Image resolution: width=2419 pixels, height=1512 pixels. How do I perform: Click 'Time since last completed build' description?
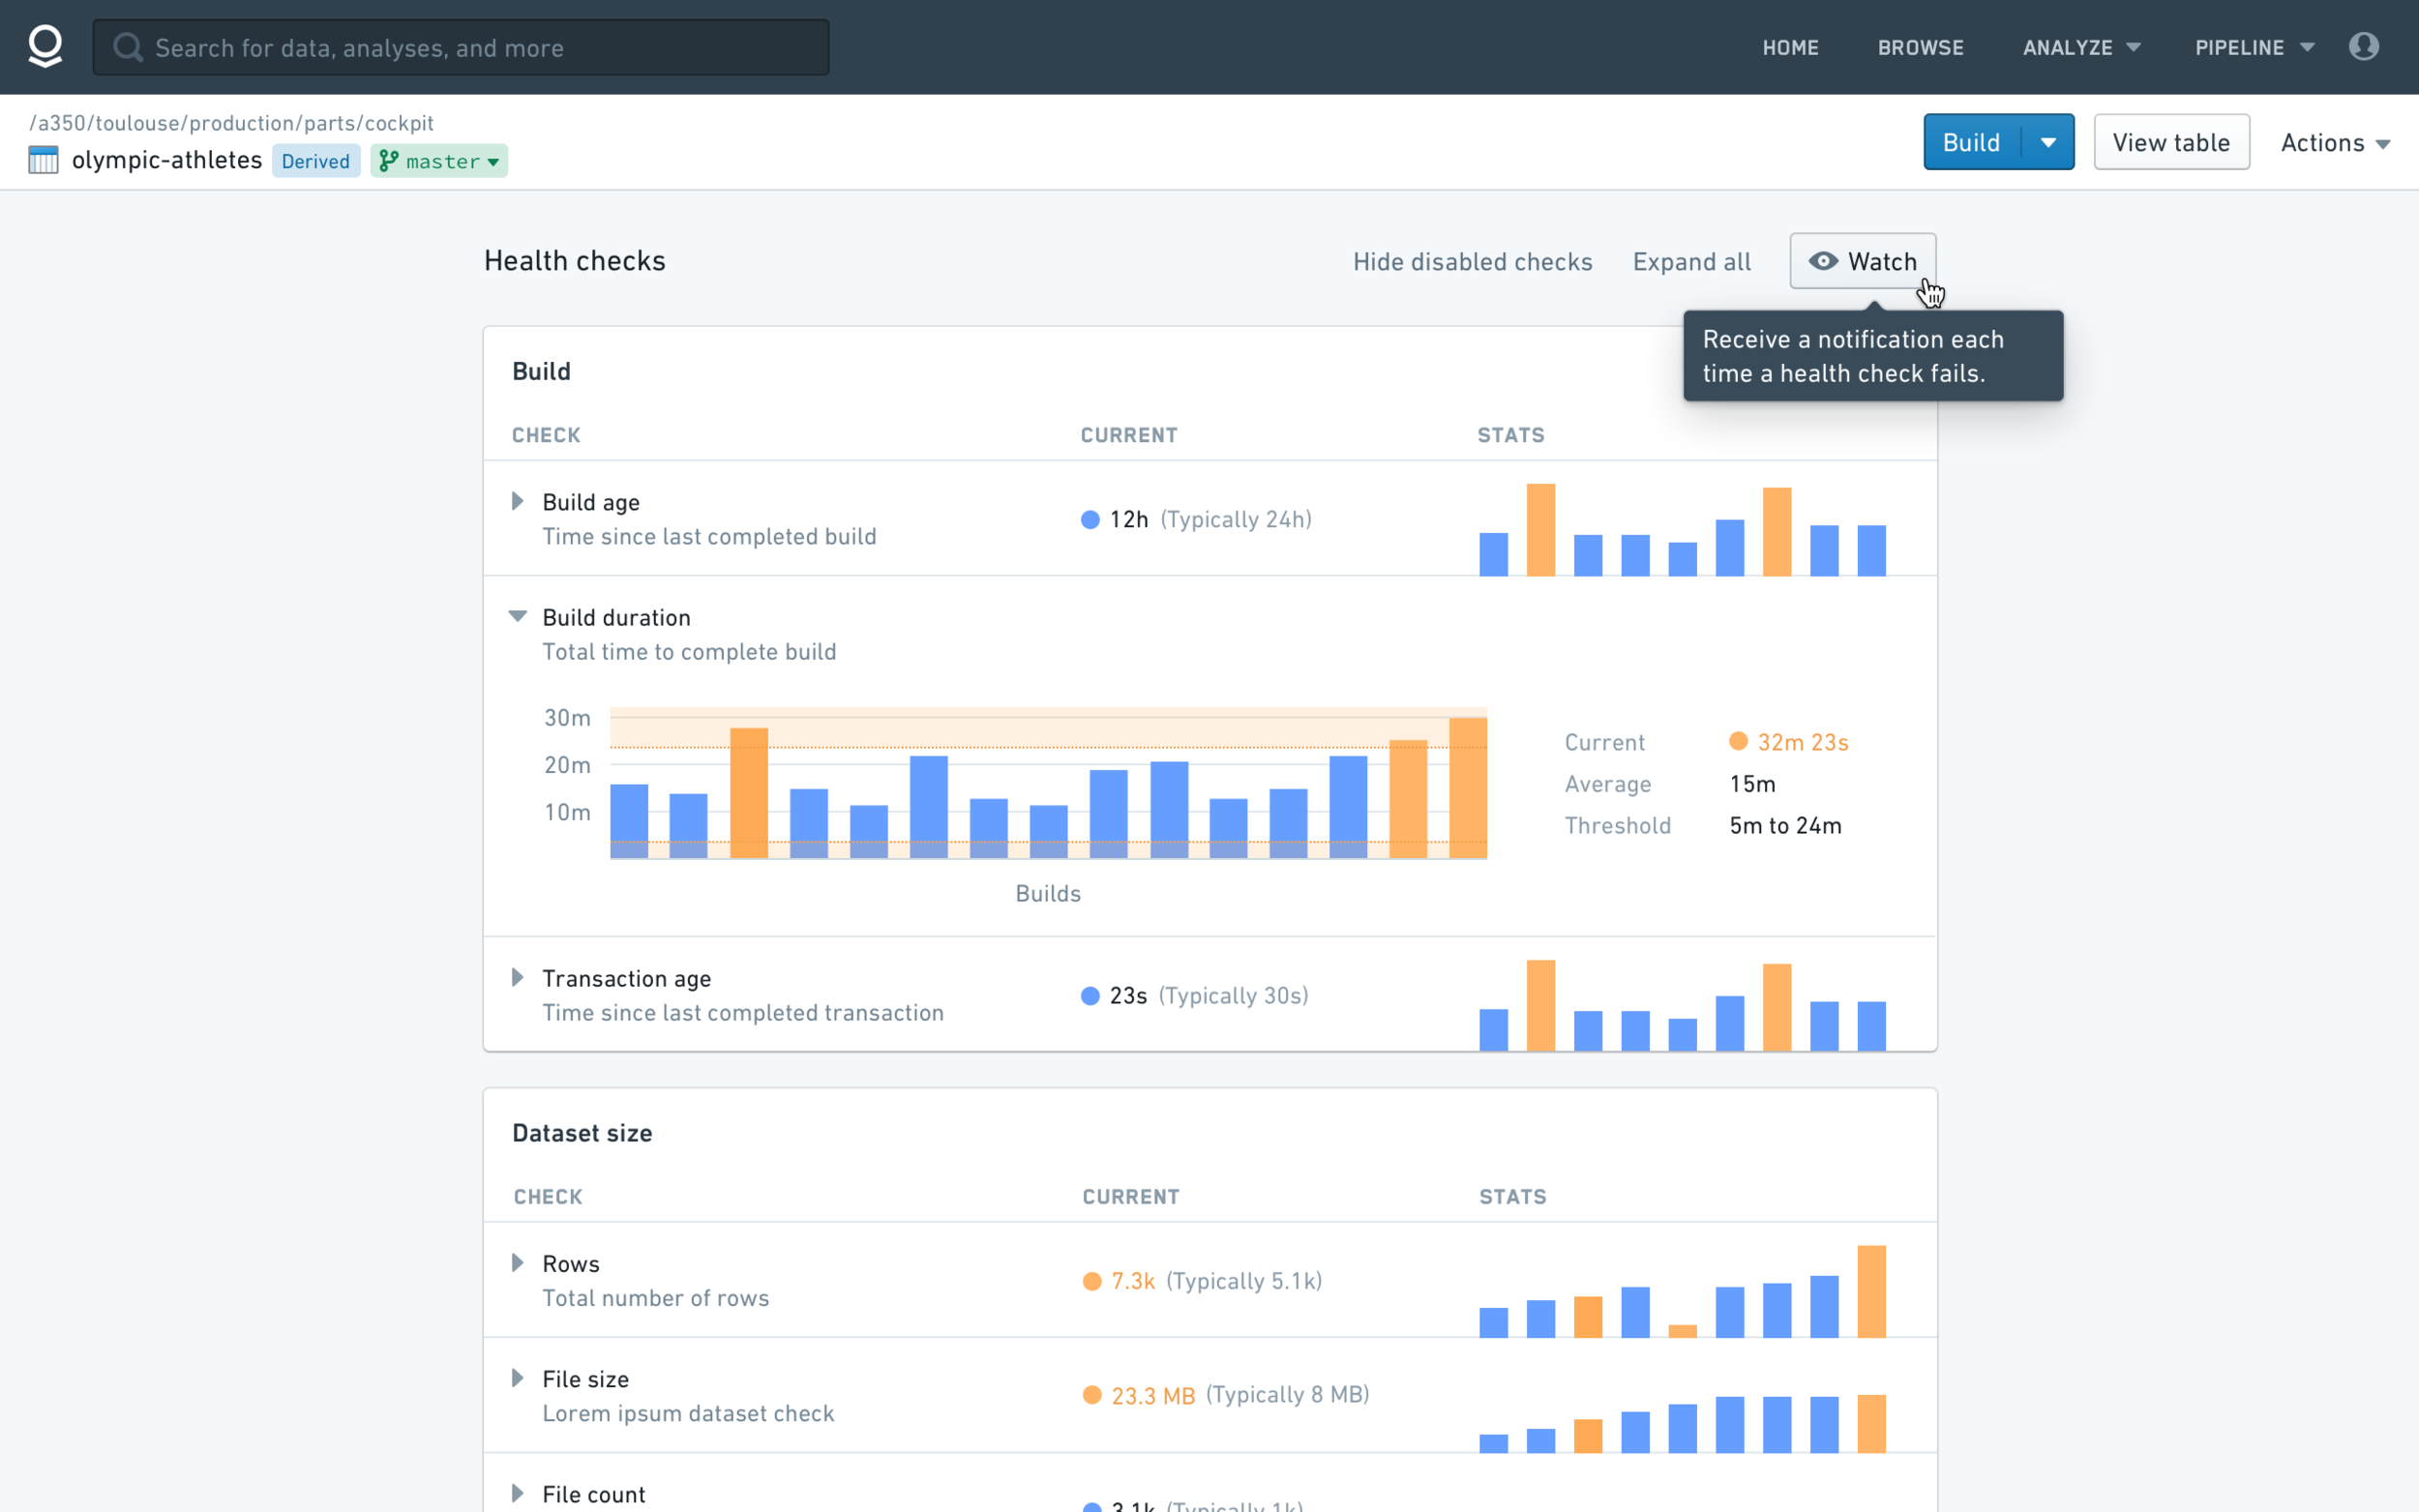709,537
